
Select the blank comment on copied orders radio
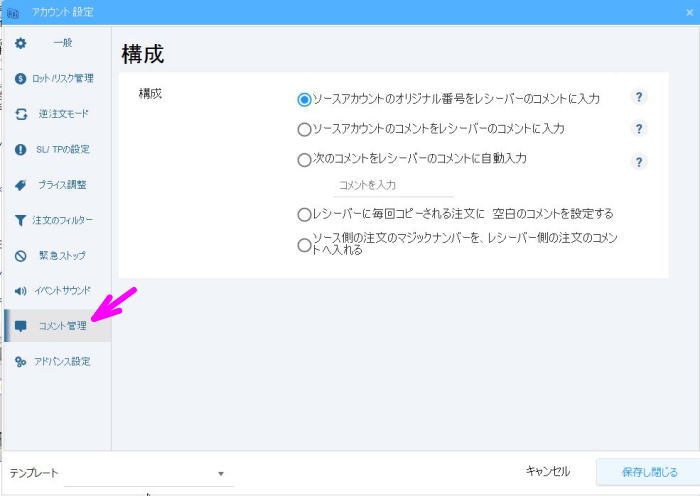(304, 215)
